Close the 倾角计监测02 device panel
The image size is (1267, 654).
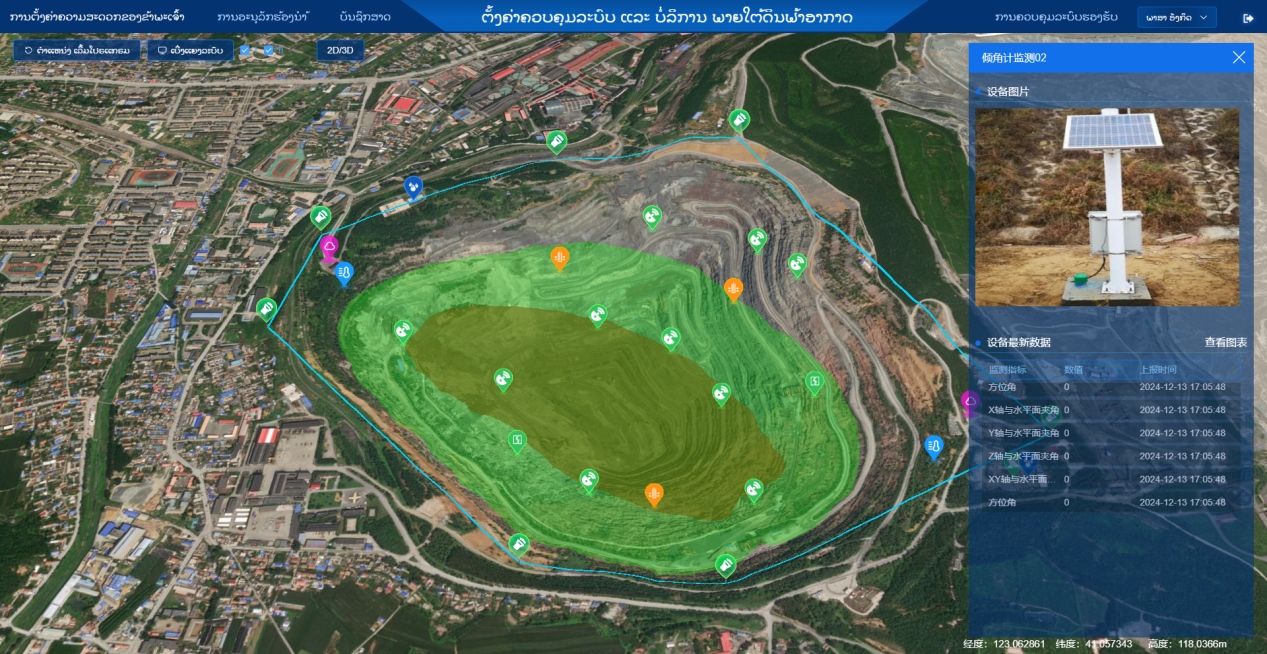(x=1238, y=58)
